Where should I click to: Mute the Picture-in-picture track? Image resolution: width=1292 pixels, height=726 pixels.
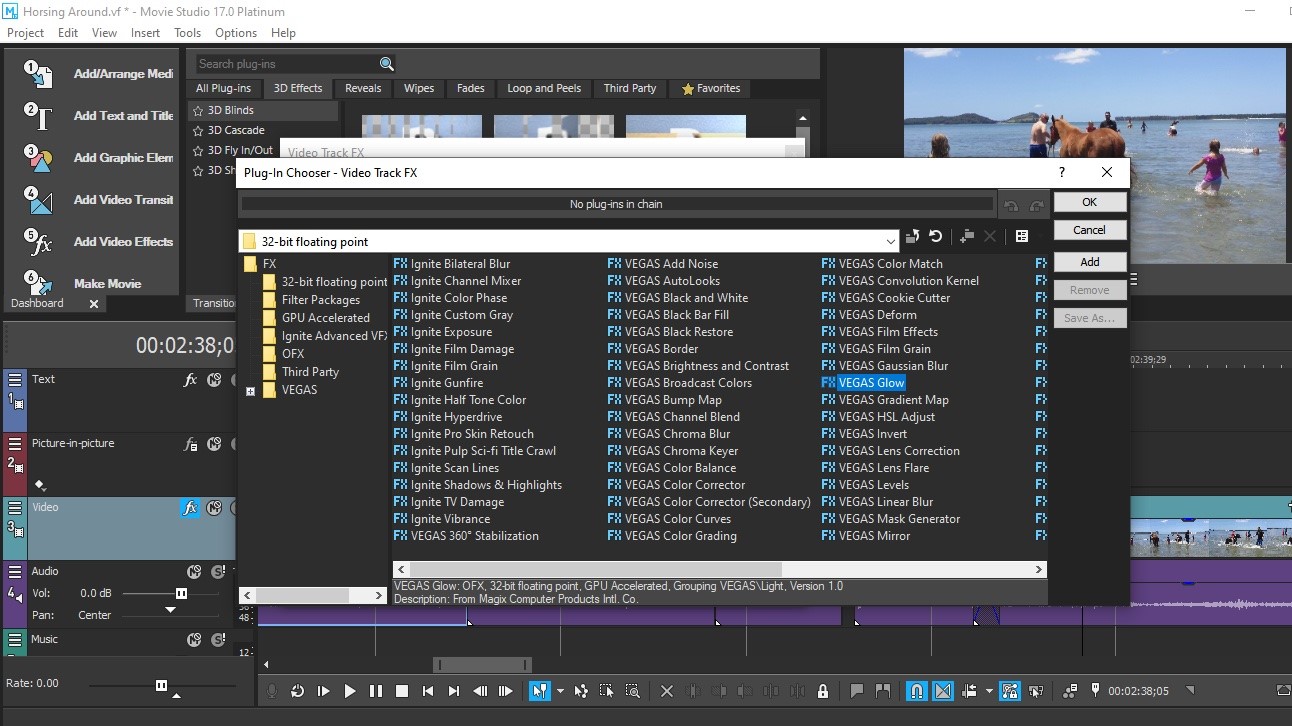pos(214,444)
